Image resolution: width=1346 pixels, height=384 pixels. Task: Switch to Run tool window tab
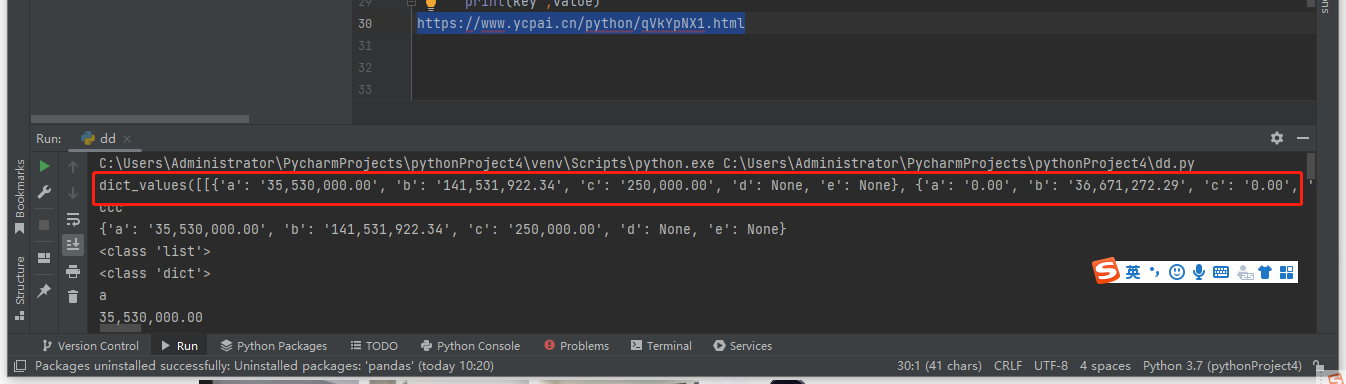point(179,345)
